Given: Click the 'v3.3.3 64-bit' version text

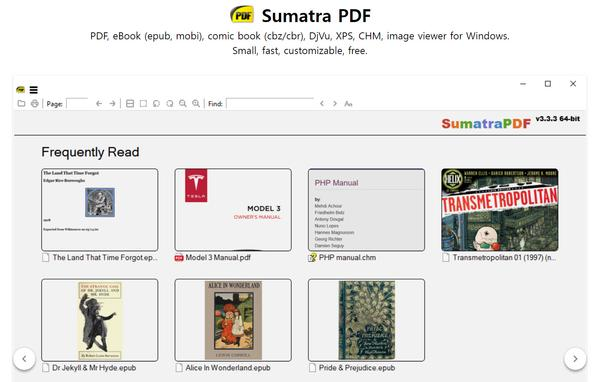Looking at the screenshot, I should point(558,119).
